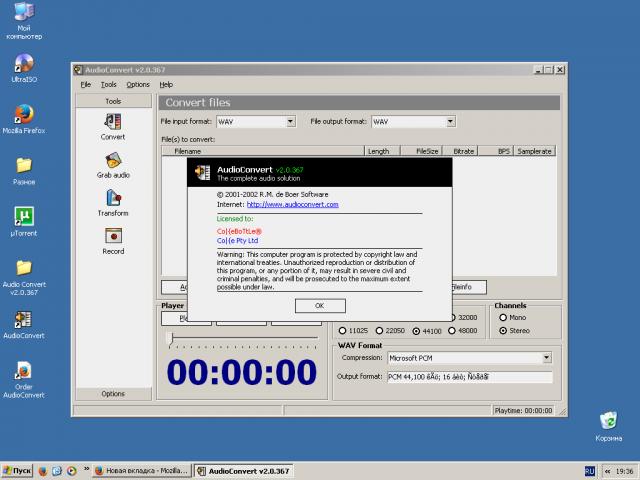This screenshot has height=480, width=640.
Task: Select the Transform tool icon
Action: [113, 200]
